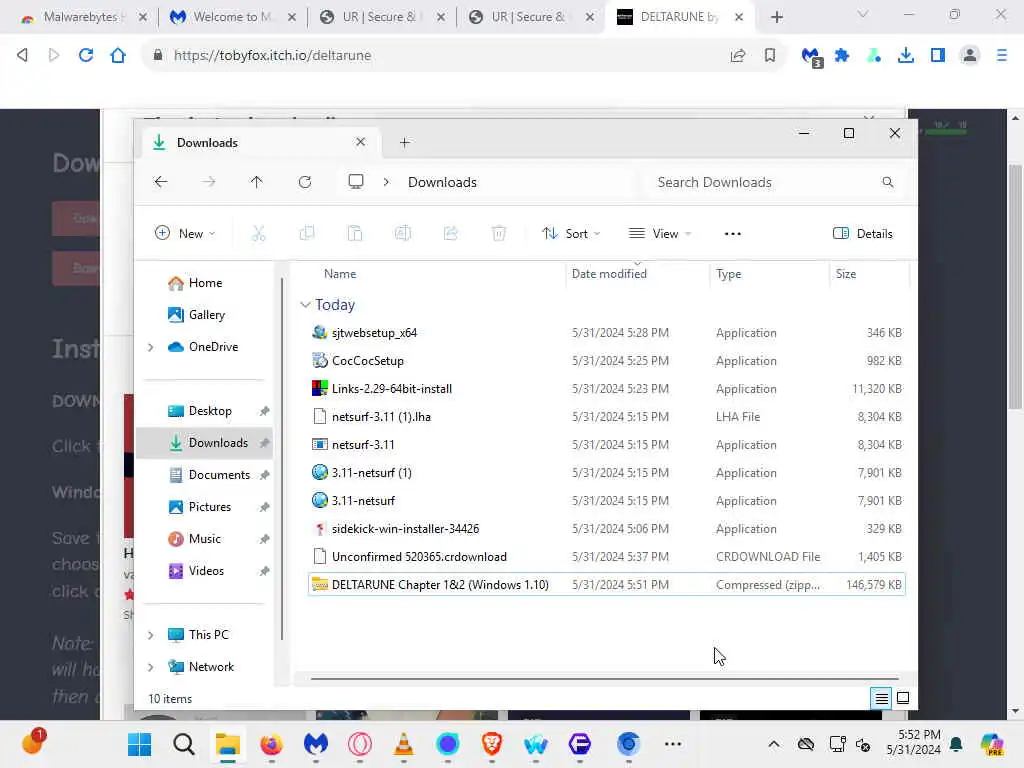The image size is (1024, 768).
Task: Open Windows Start menu
Action: click(x=139, y=744)
